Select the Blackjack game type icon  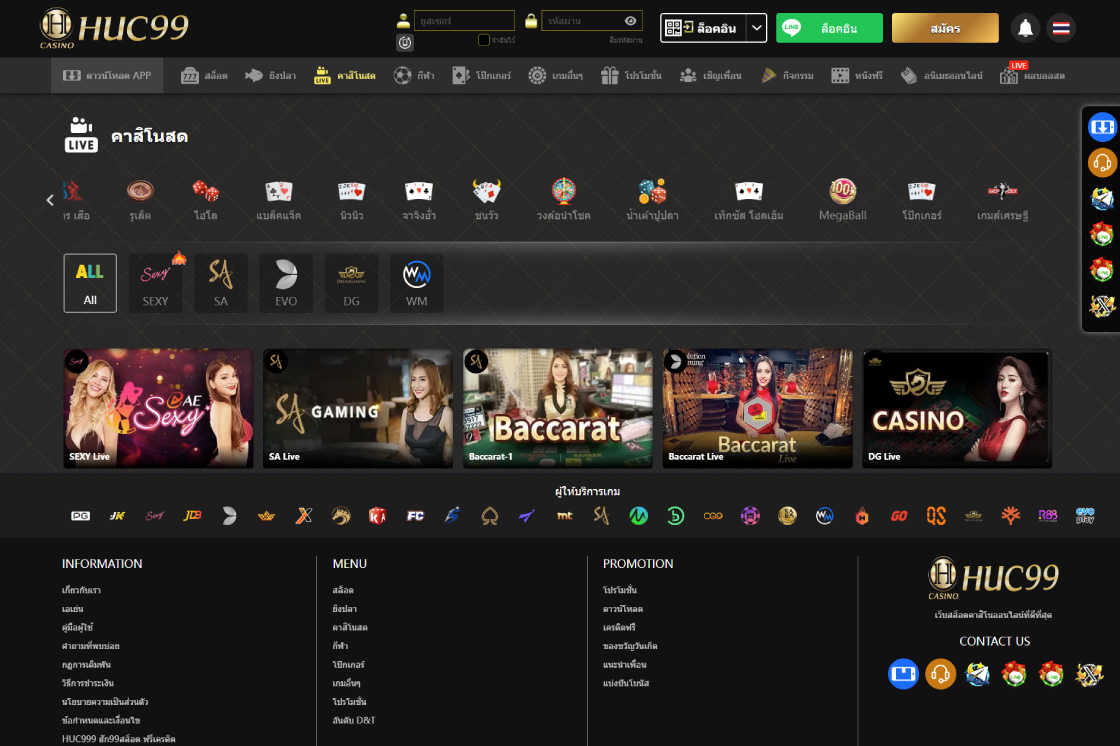coord(279,200)
